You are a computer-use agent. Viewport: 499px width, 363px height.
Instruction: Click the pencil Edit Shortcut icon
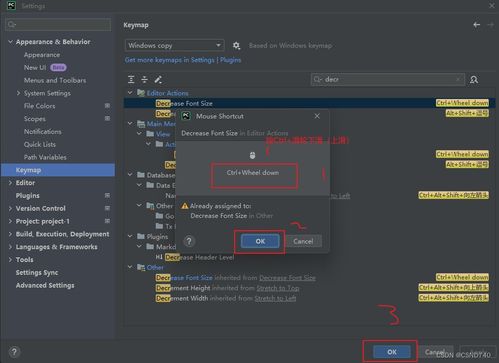pyautogui.click(x=158, y=79)
